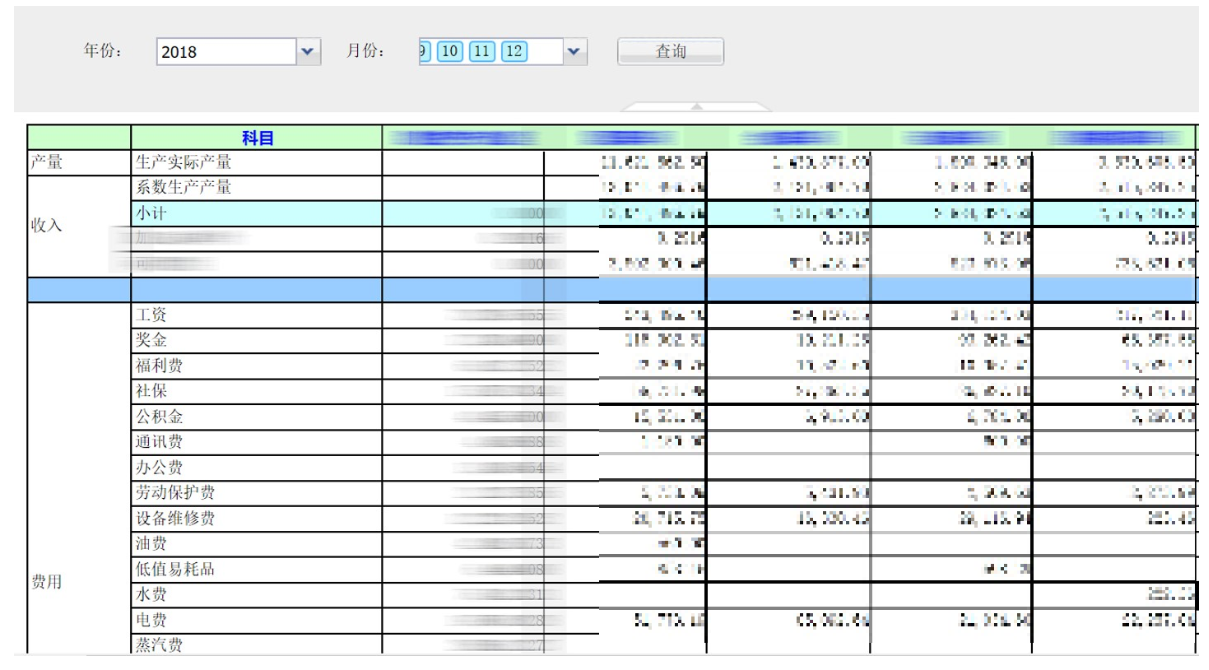Click the year field showing 2018

[x=226, y=51]
